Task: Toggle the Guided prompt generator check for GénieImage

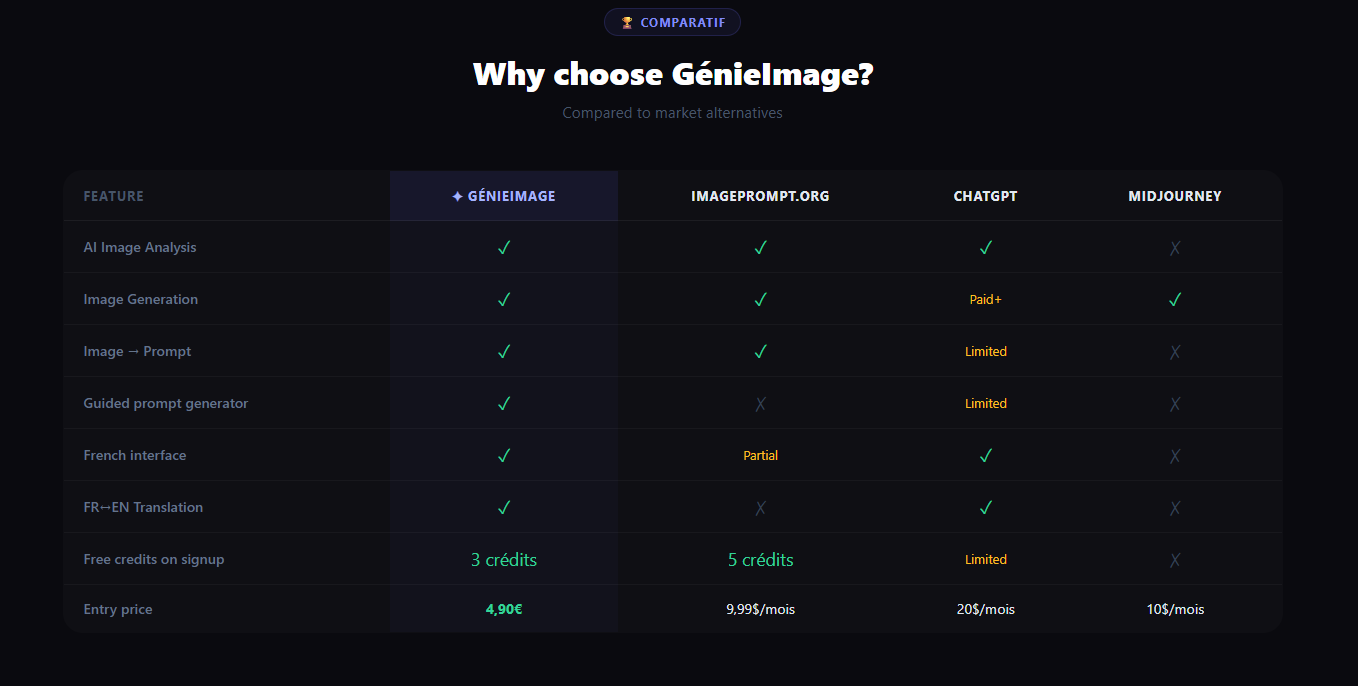Action: (503, 403)
